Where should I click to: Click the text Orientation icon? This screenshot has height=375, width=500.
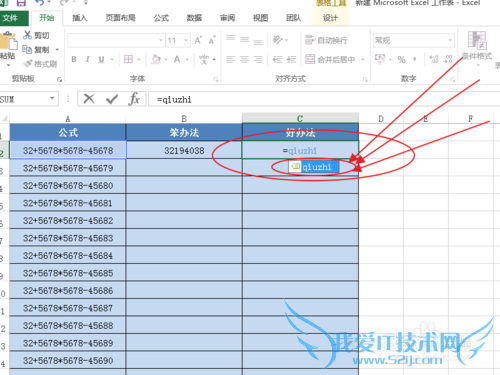coord(277,40)
